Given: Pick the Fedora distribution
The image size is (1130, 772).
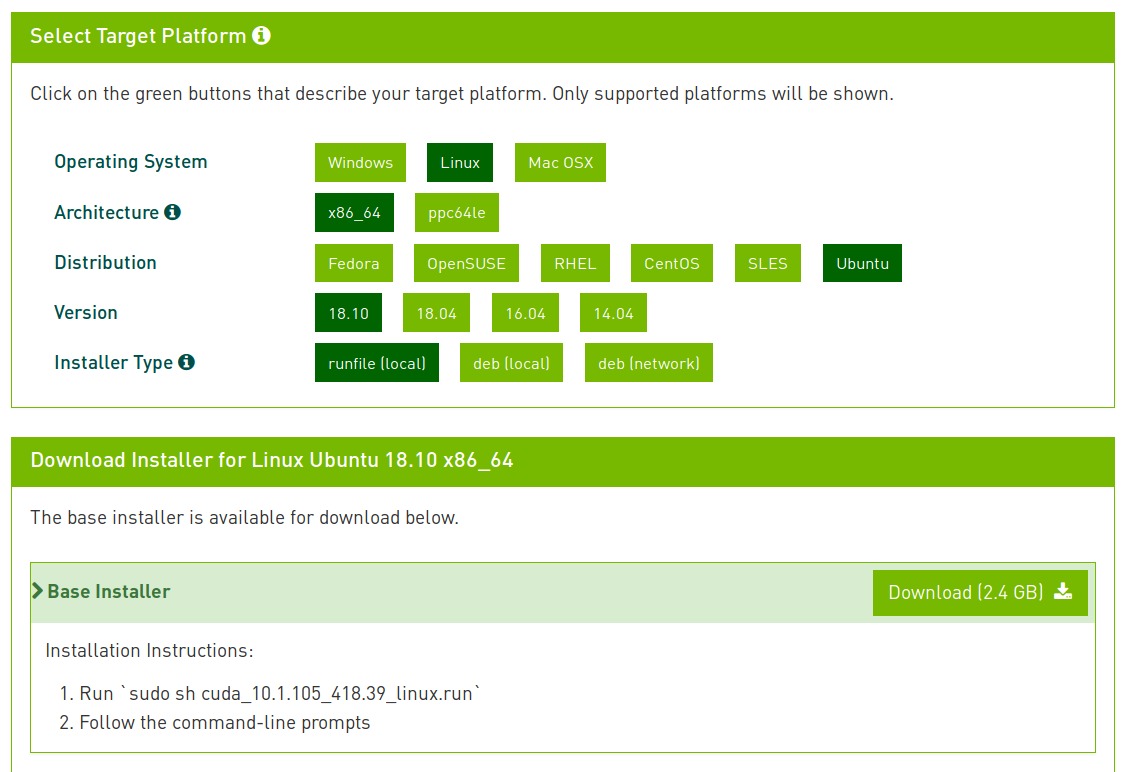Looking at the screenshot, I should 354,263.
